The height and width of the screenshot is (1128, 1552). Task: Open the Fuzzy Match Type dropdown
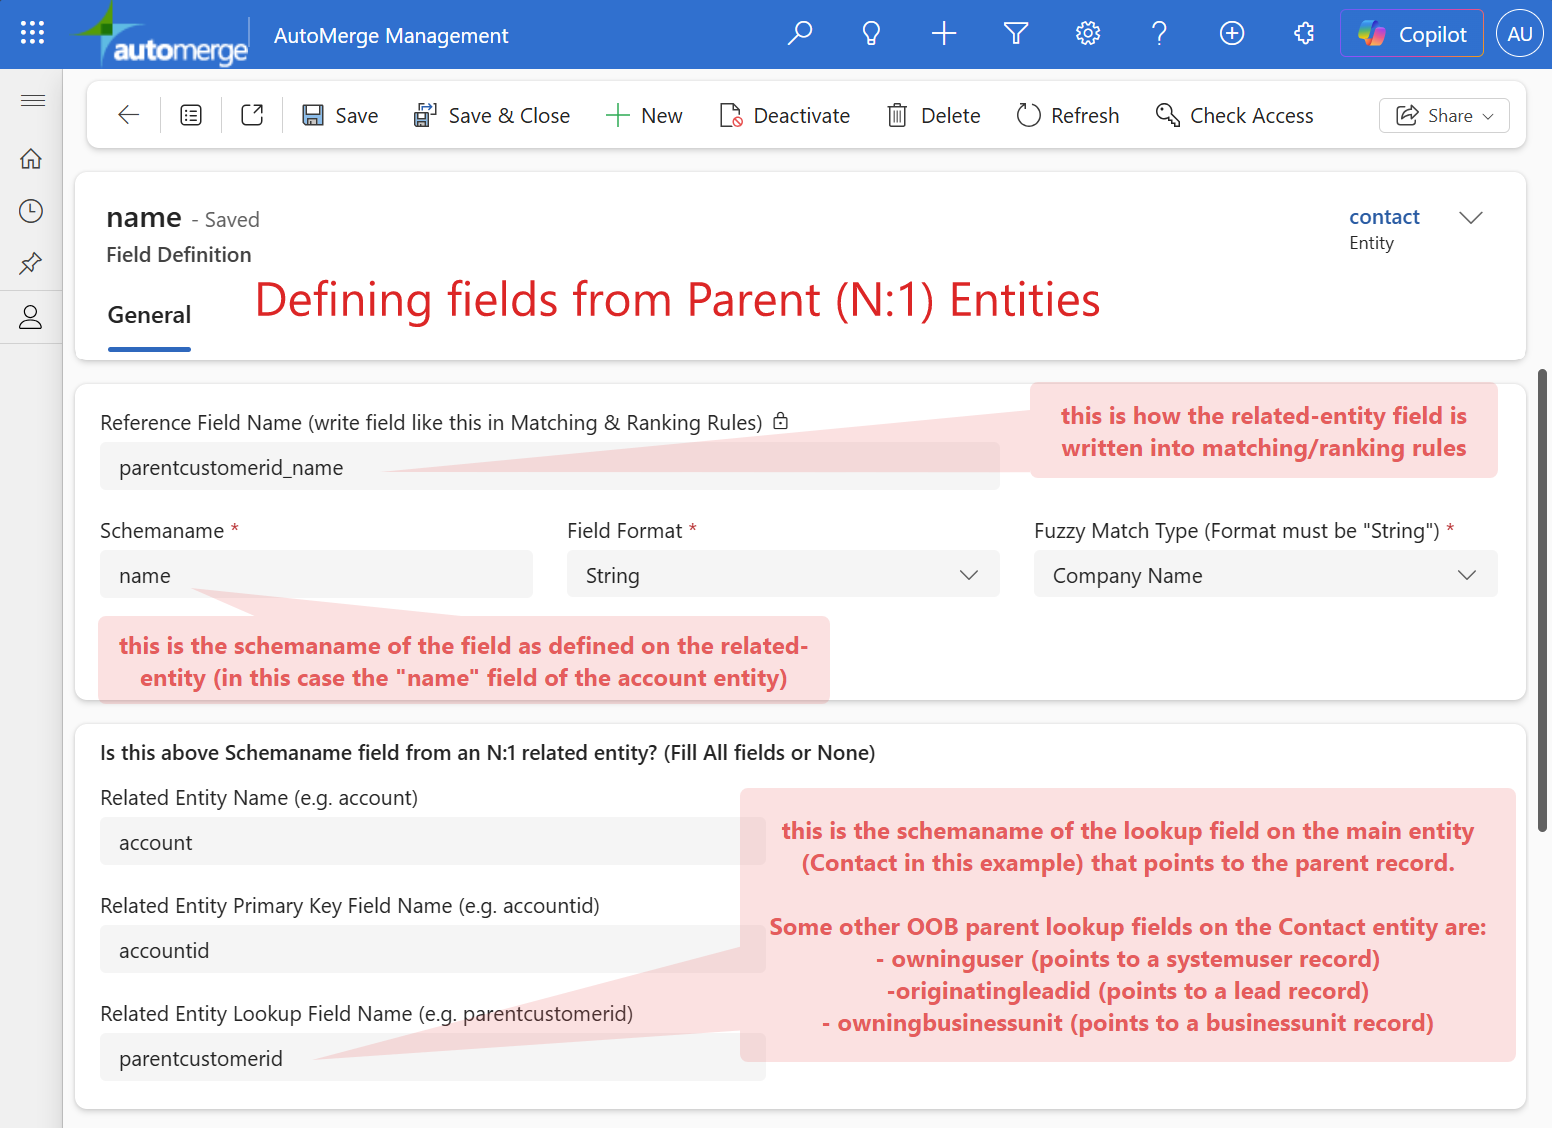coord(1266,575)
